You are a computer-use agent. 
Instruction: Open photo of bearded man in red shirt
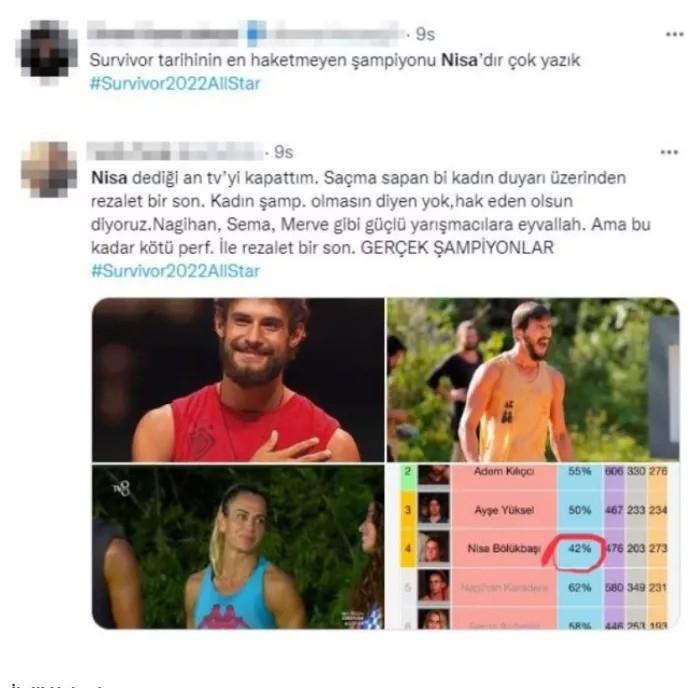238,380
